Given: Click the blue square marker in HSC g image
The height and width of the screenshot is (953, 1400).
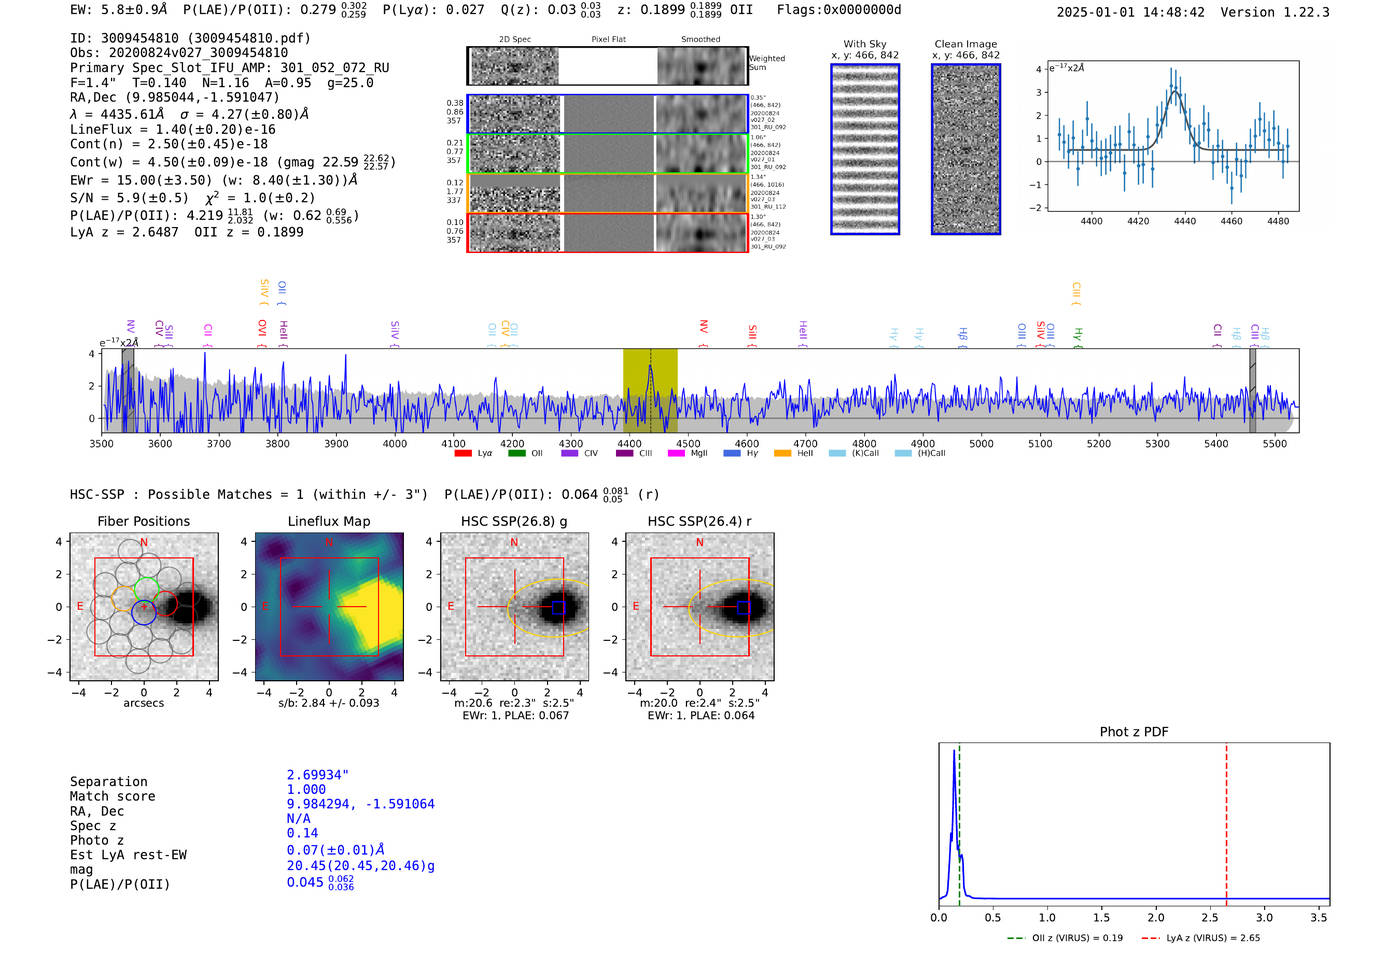Looking at the screenshot, I should pos(558,608).
